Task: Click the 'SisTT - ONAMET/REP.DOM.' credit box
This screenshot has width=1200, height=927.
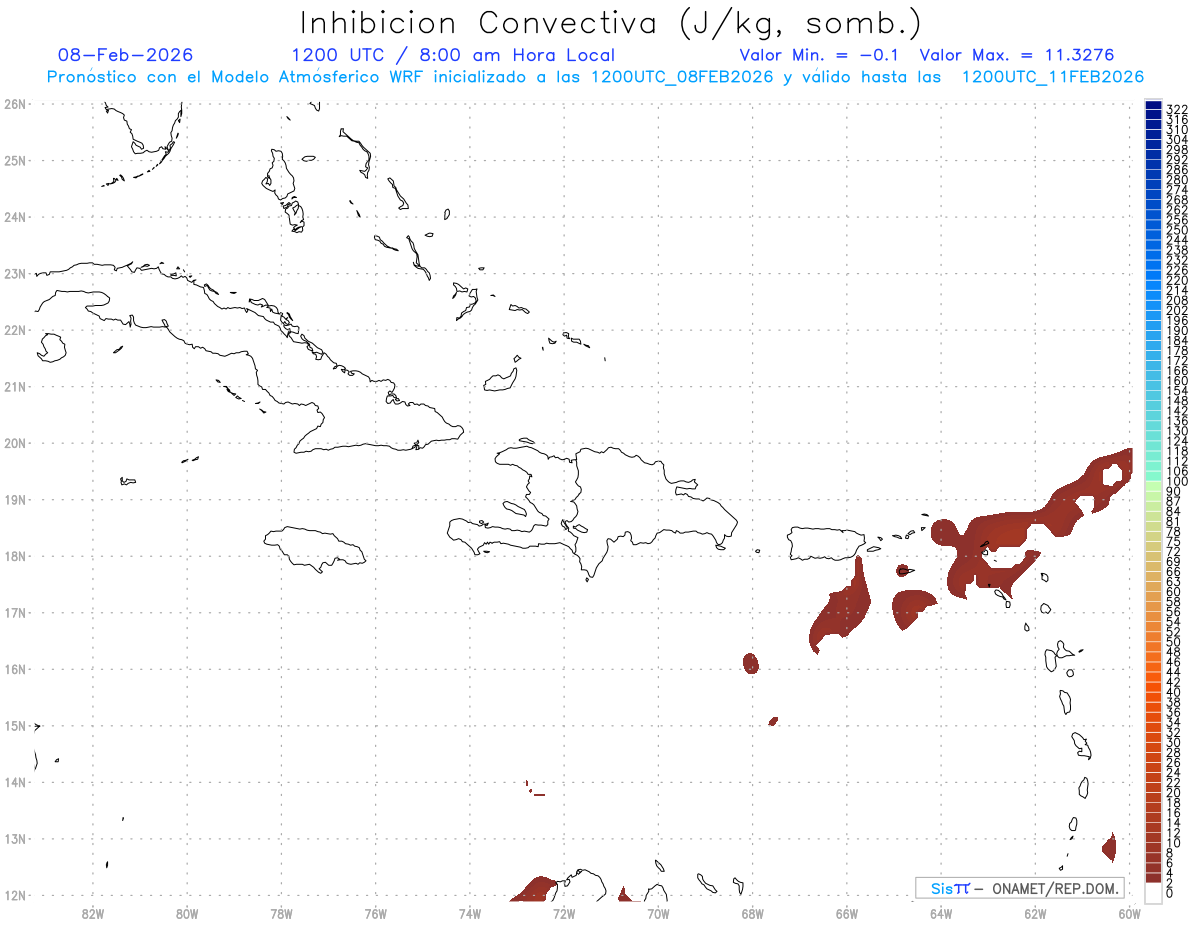Action: (1019, 888)
